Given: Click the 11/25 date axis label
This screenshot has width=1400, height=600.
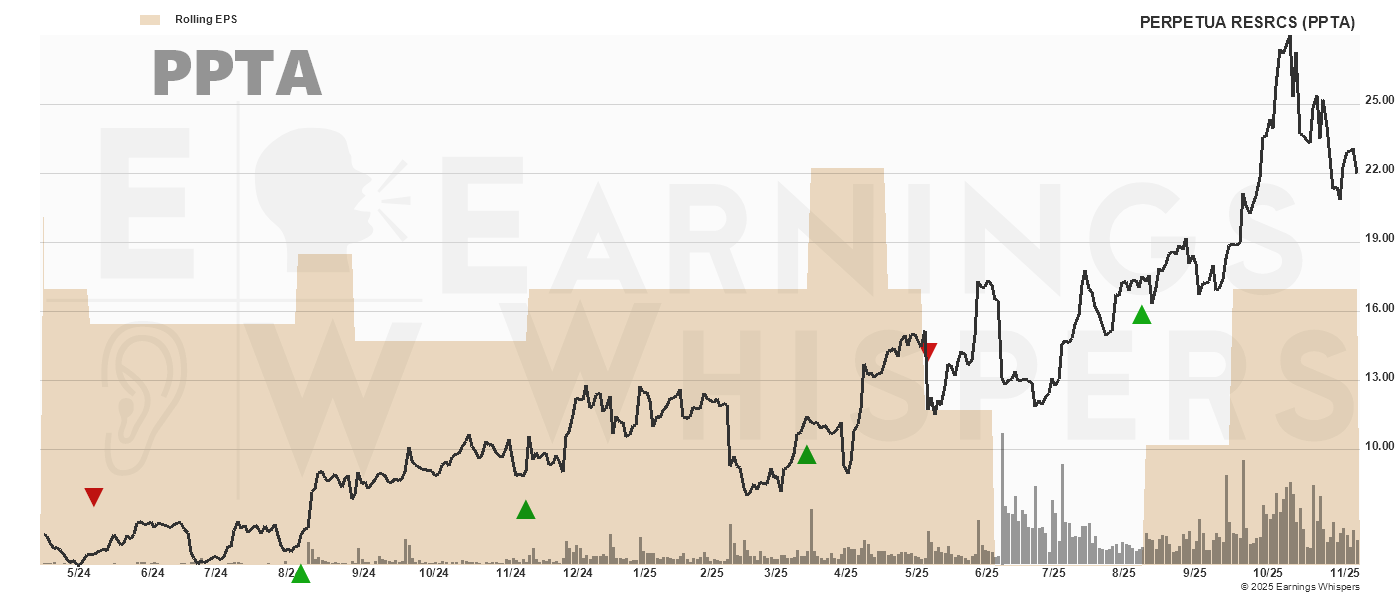Looking at the screenshot, I should coord(1345,573).
